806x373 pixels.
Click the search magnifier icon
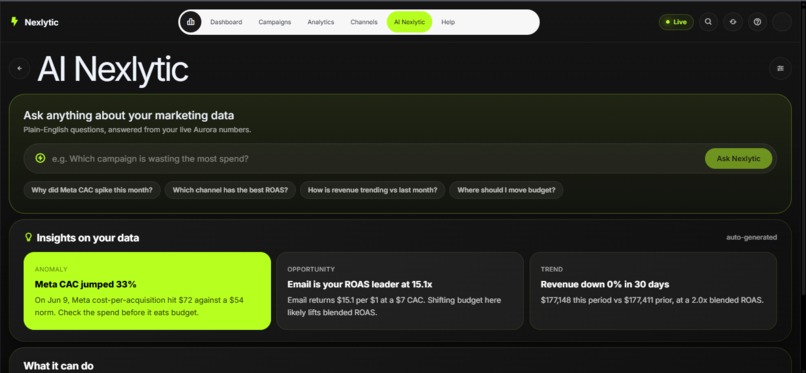708,22
